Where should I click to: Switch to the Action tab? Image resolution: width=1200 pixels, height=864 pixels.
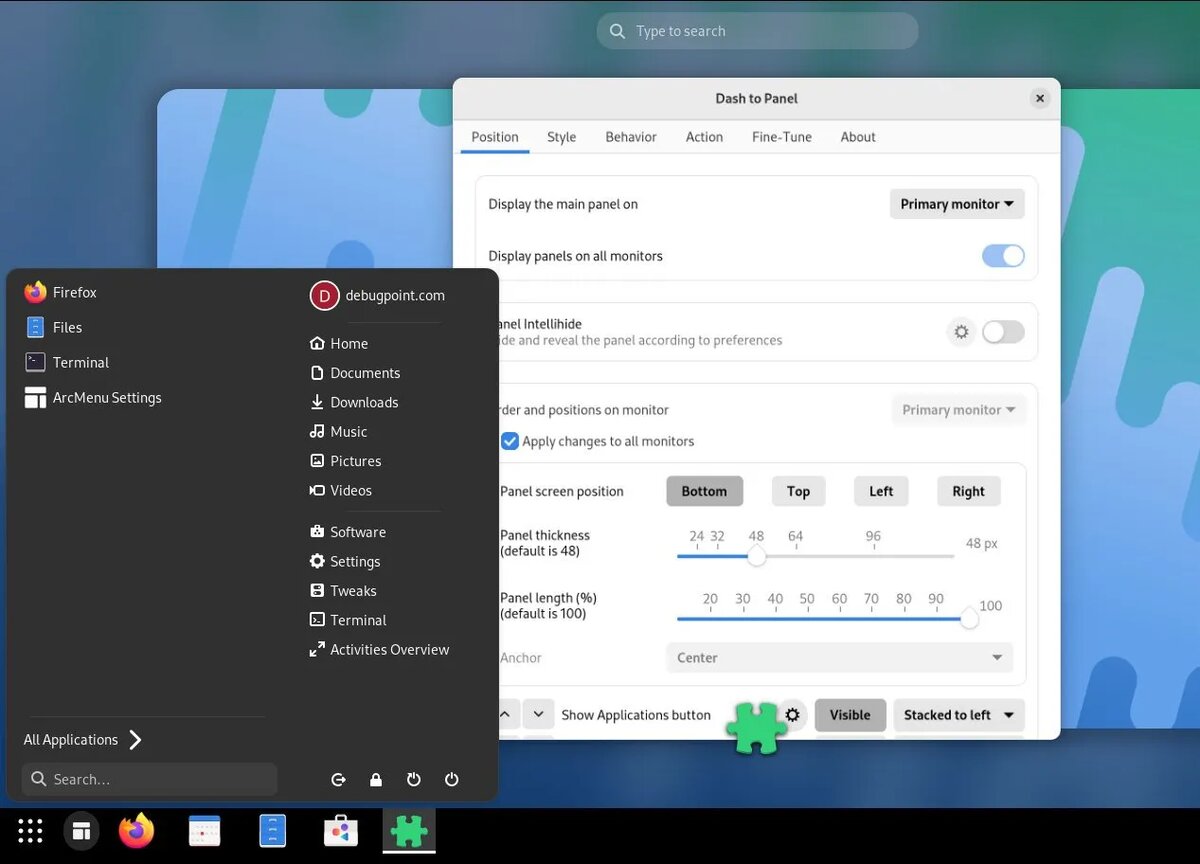click(704, 137)
